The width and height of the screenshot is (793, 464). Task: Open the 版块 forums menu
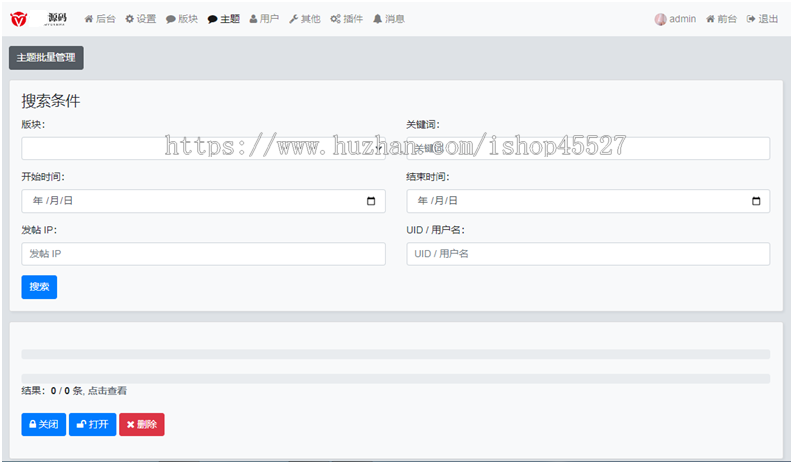(182, 19)
